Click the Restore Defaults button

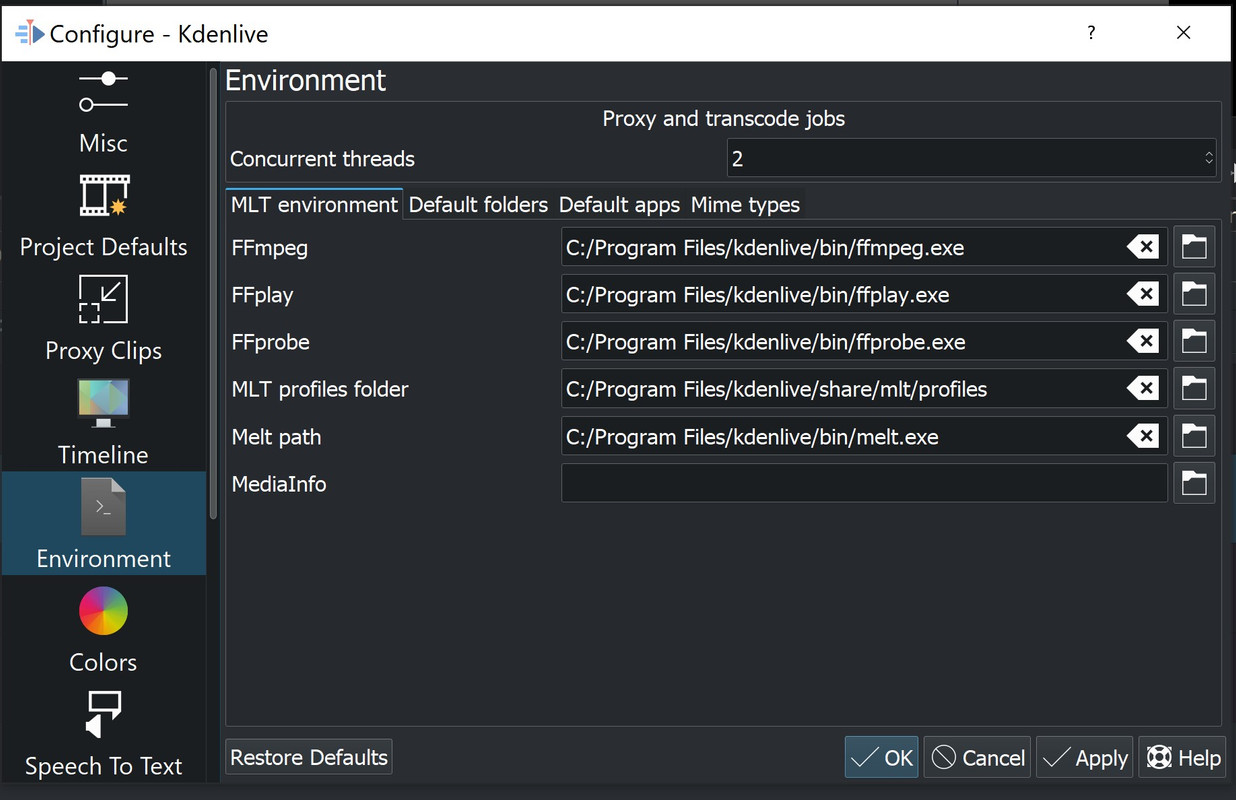tap(309, 757)
